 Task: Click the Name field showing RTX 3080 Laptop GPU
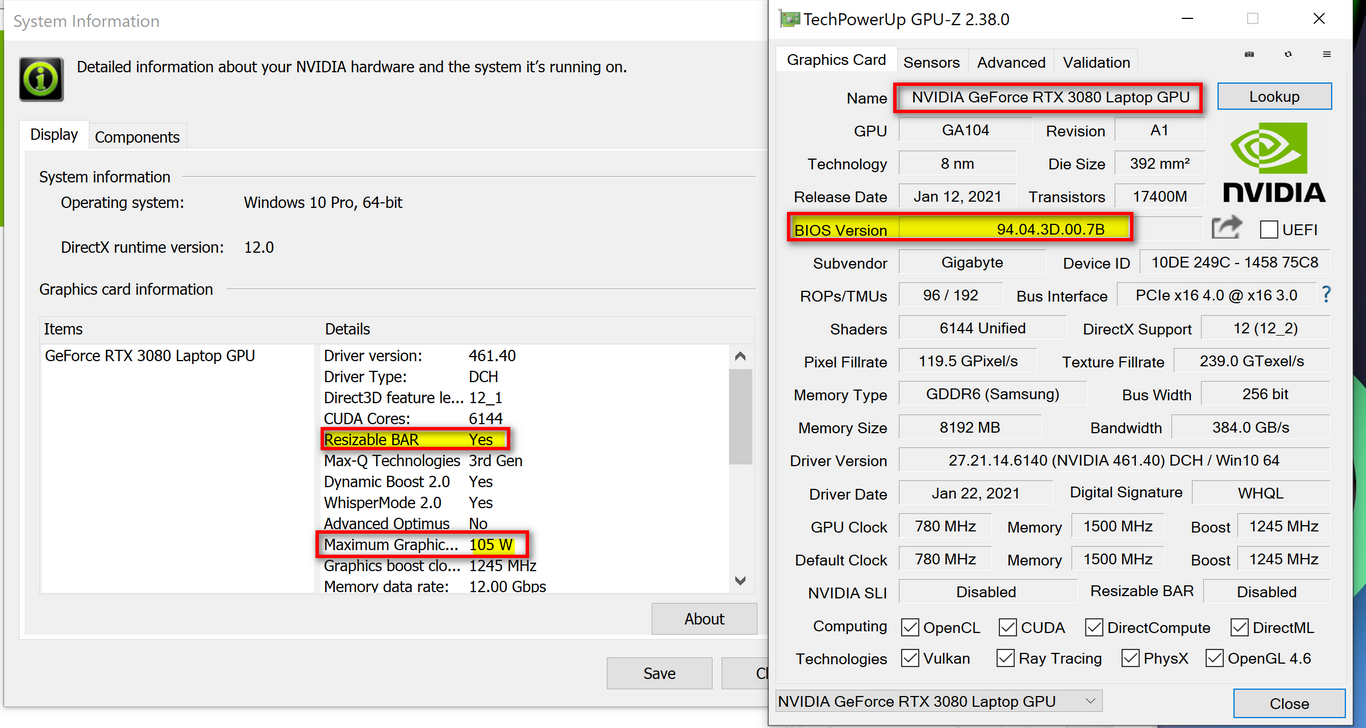point(1050,97)
